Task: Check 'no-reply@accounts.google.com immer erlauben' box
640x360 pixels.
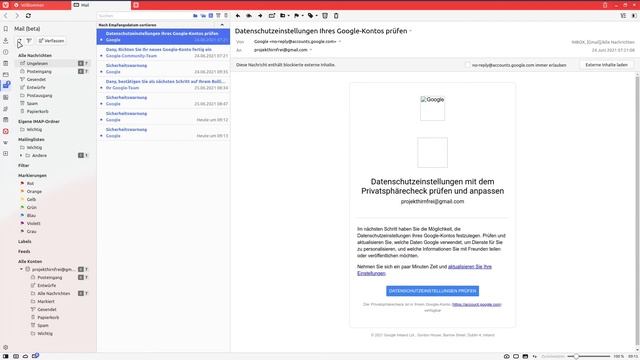Action: point(468,65)
